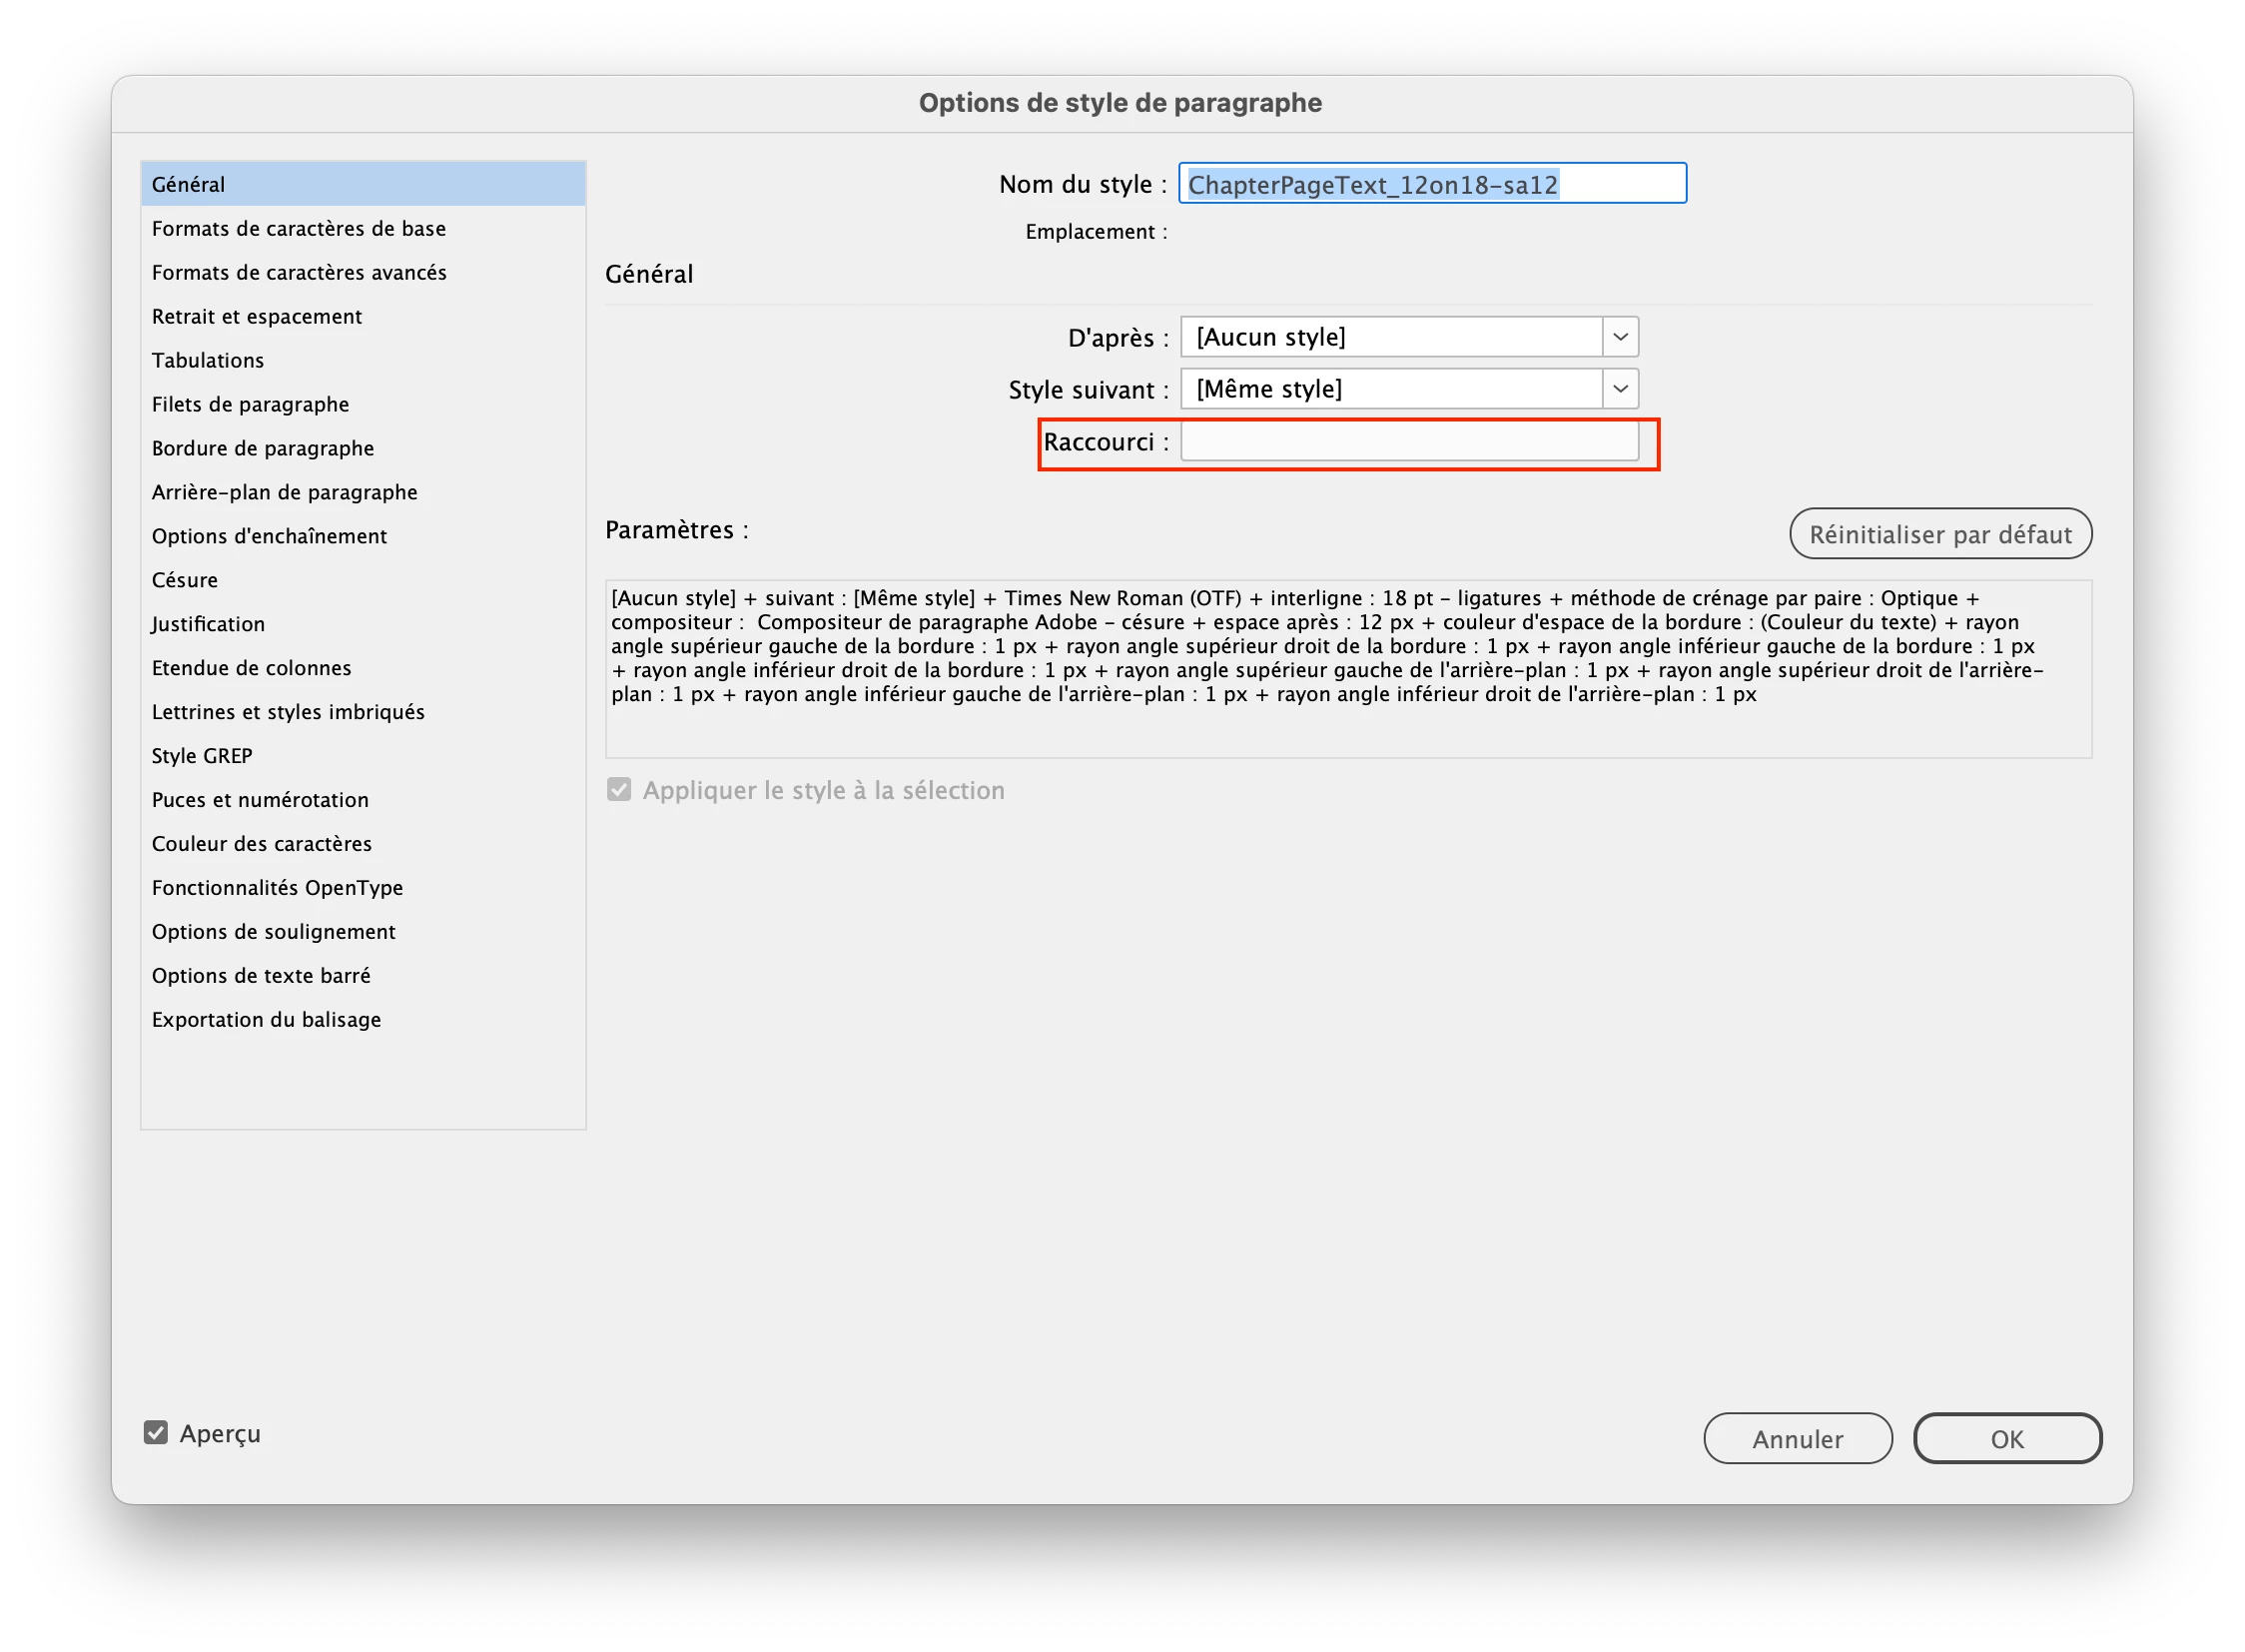Screen dimensions: 2245x1652
Task: Click the Nom du style text field
Action: pos(1432,184)
